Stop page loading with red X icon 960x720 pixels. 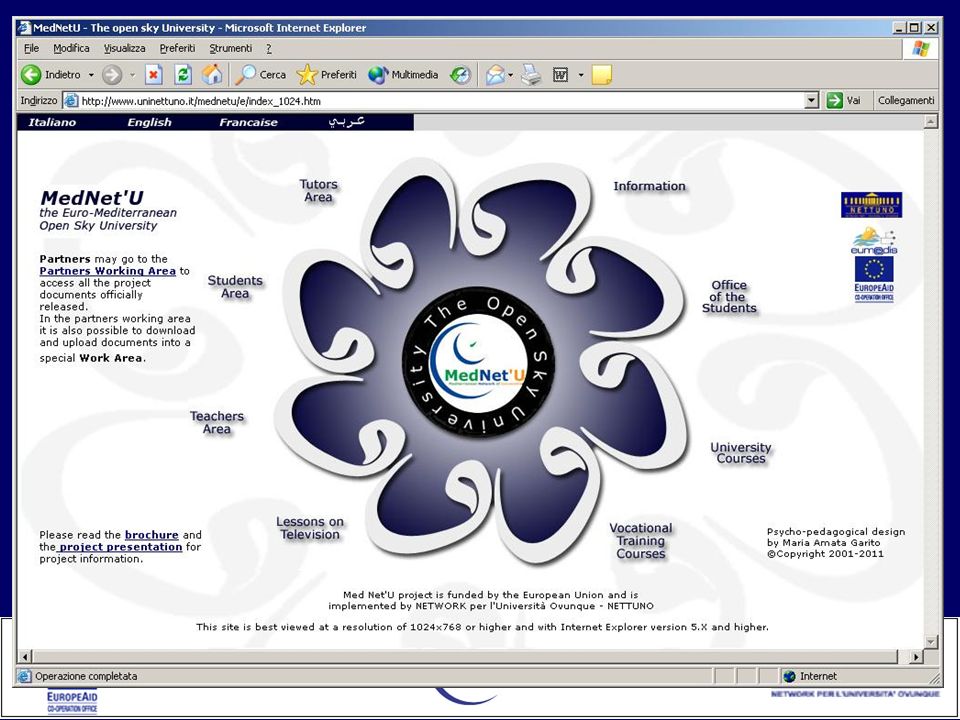[154, 75]
